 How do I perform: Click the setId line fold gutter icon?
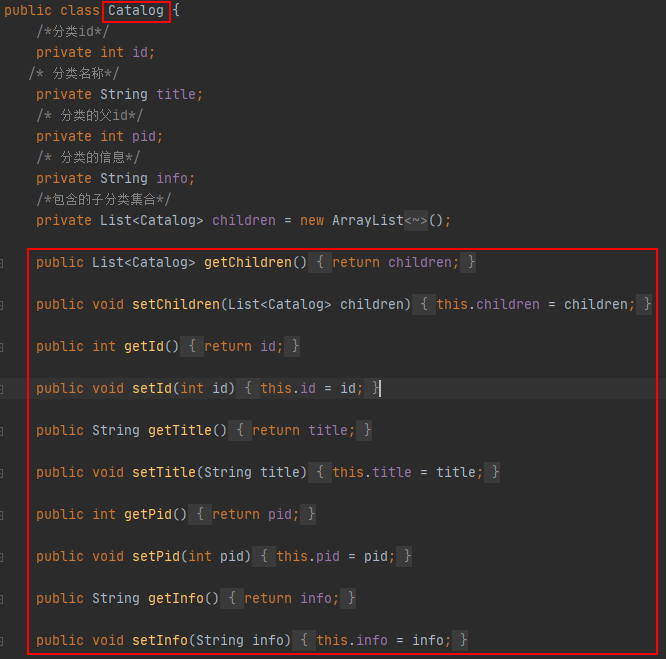[3, 389]
